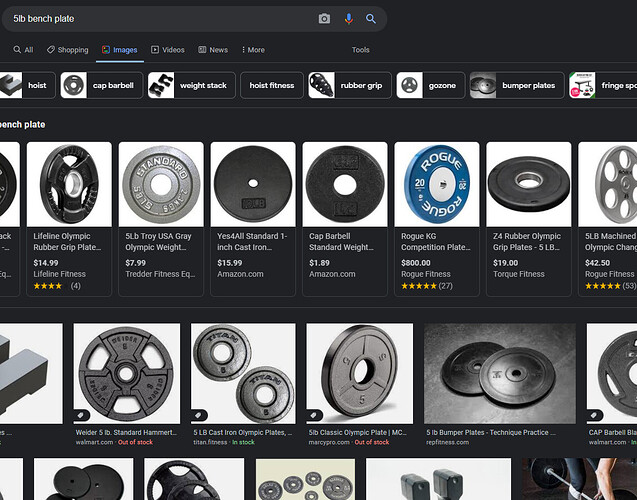Open the Yes4All Standard cast iron plate image
Viewport: 637px width, 500px height.
pyautogui.click(x=253, y=184)
